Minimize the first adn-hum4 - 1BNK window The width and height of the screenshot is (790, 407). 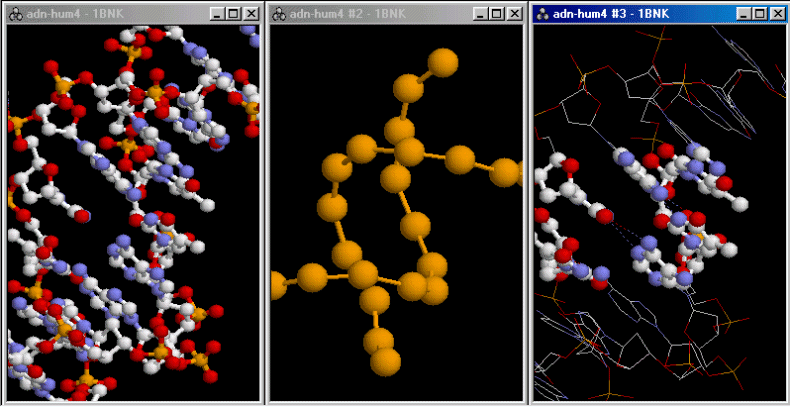(x=215, y=13)
